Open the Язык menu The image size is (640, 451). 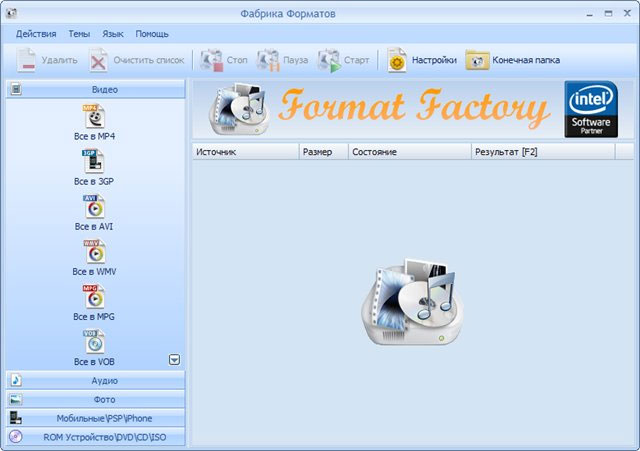pos(113,34)
